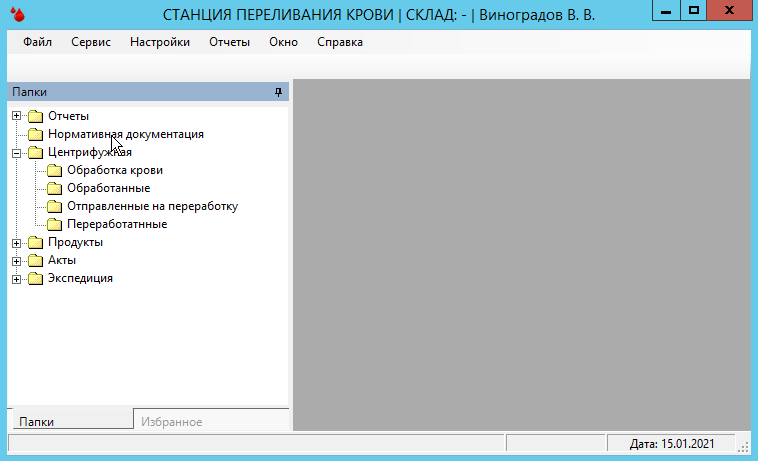Expand the Отчеты tree node

[16, 116]
